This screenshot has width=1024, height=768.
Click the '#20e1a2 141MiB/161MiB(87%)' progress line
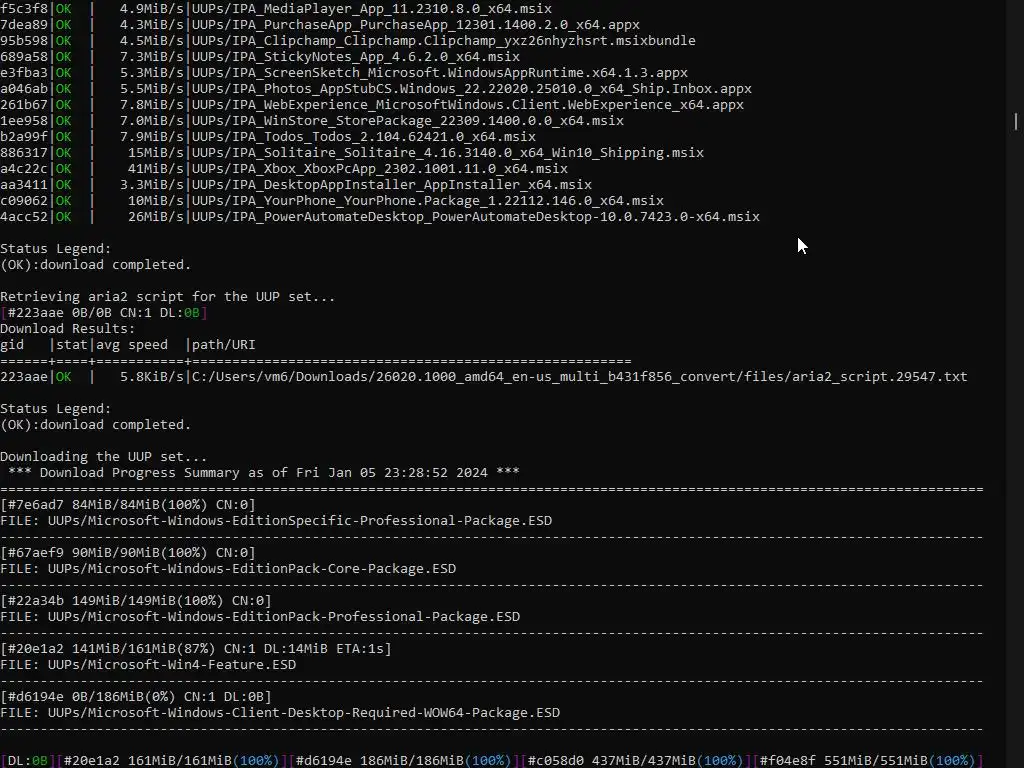click(196, 648)
